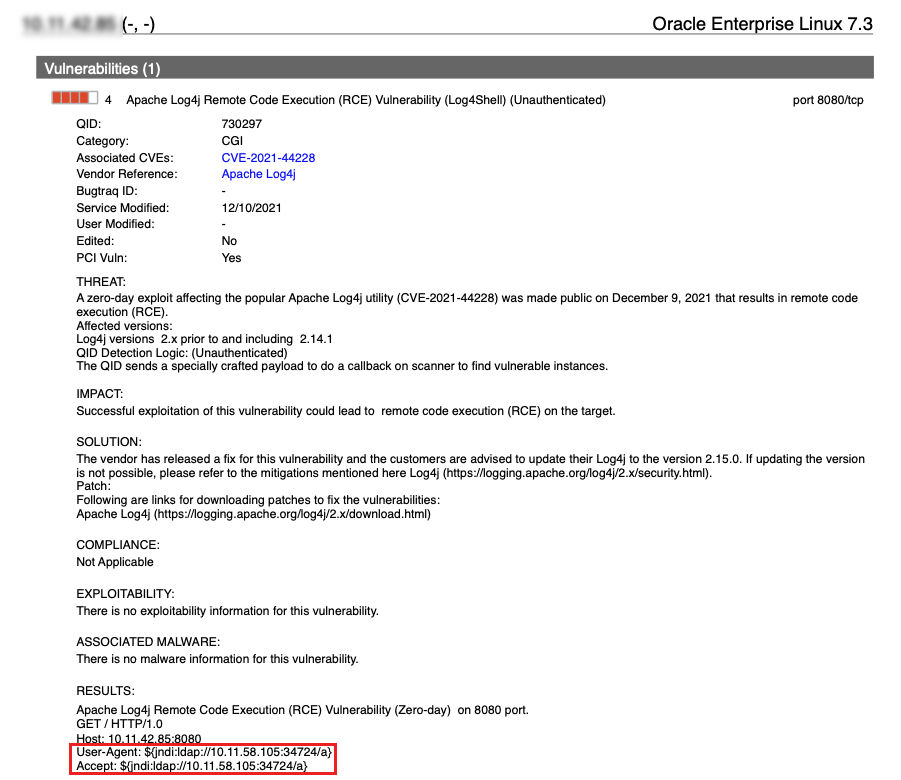Click the Oracle Enterprise Linux 7.3 heading
The height and width of the screenshot is (780, 901).
[x=762, y=24]
